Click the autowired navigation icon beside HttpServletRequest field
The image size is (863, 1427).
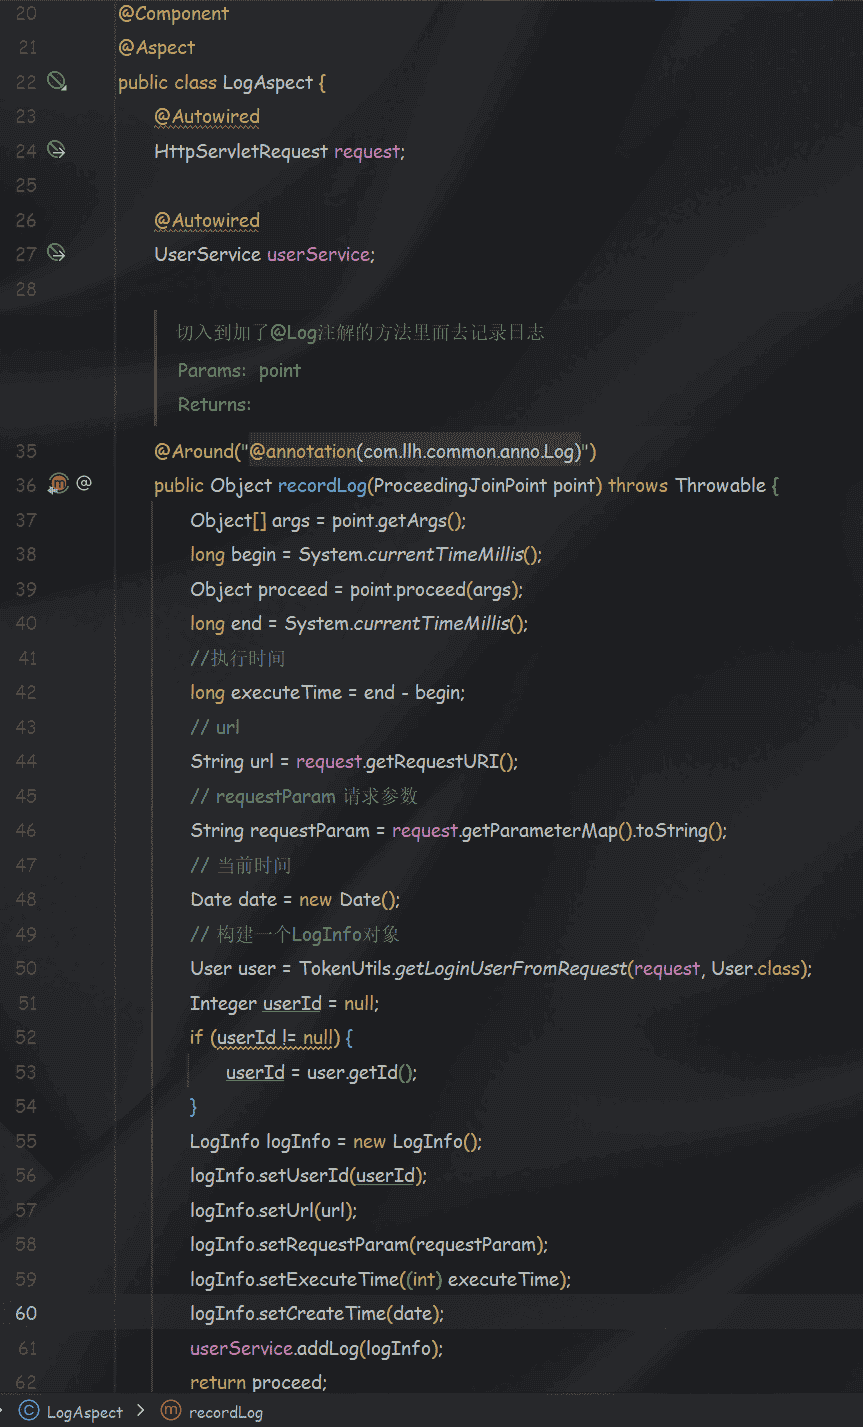57,150
